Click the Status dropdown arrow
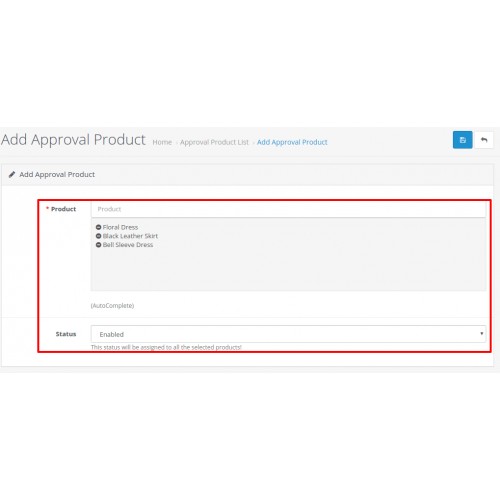The width and height of the screenshot is (500, 500). click(481, 334)
